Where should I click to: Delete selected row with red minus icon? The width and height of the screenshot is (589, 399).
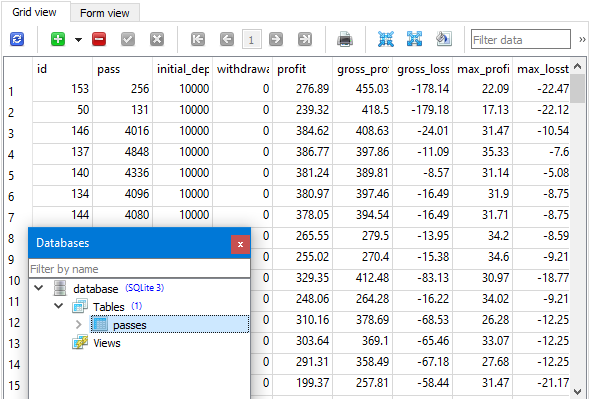(99, 39)
